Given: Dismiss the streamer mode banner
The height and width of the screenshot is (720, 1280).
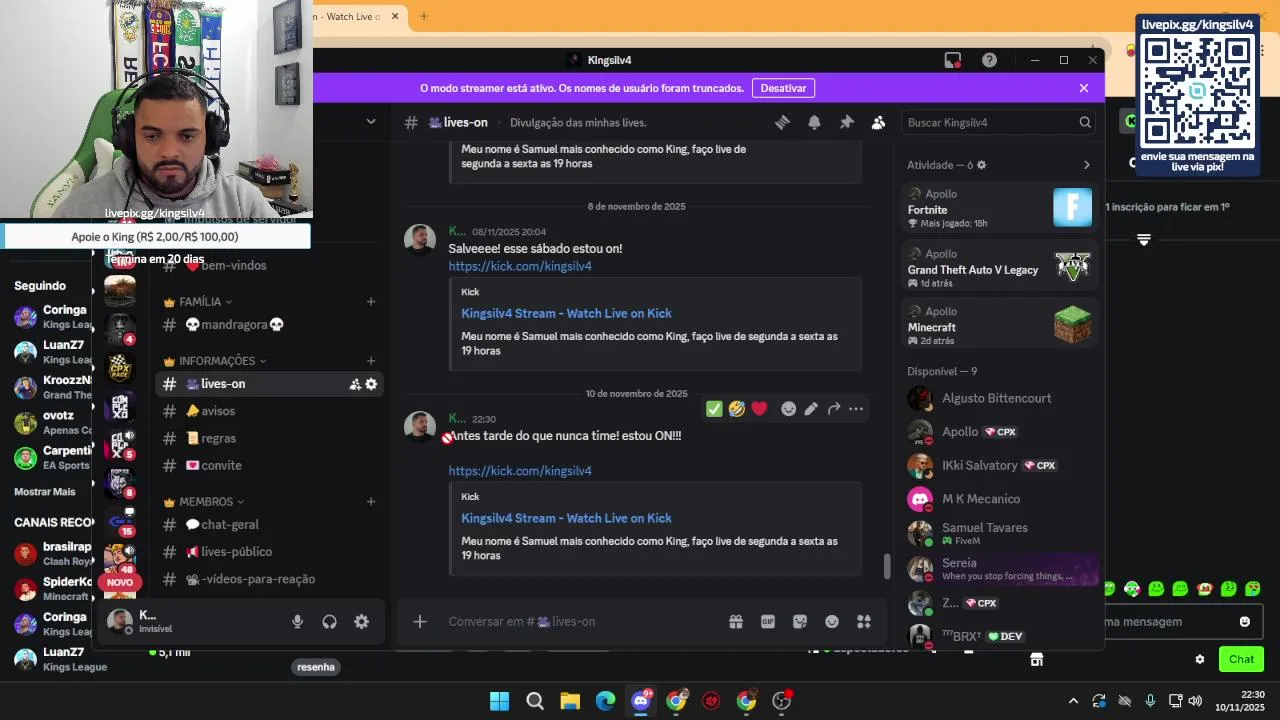Looking at the screenshot, I should (1083, 88).
